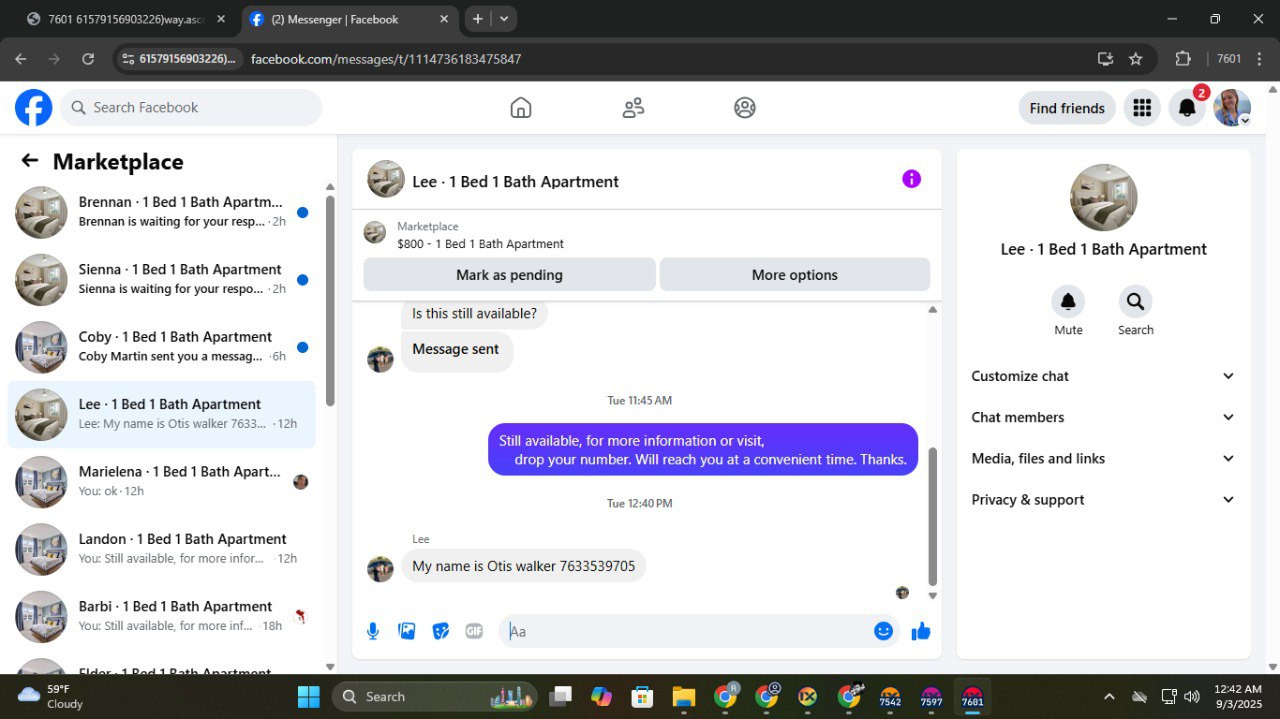The image size is (1280, 719).
Task: Open browser extensions puzzle icon
Action: tap(1183, 59)
